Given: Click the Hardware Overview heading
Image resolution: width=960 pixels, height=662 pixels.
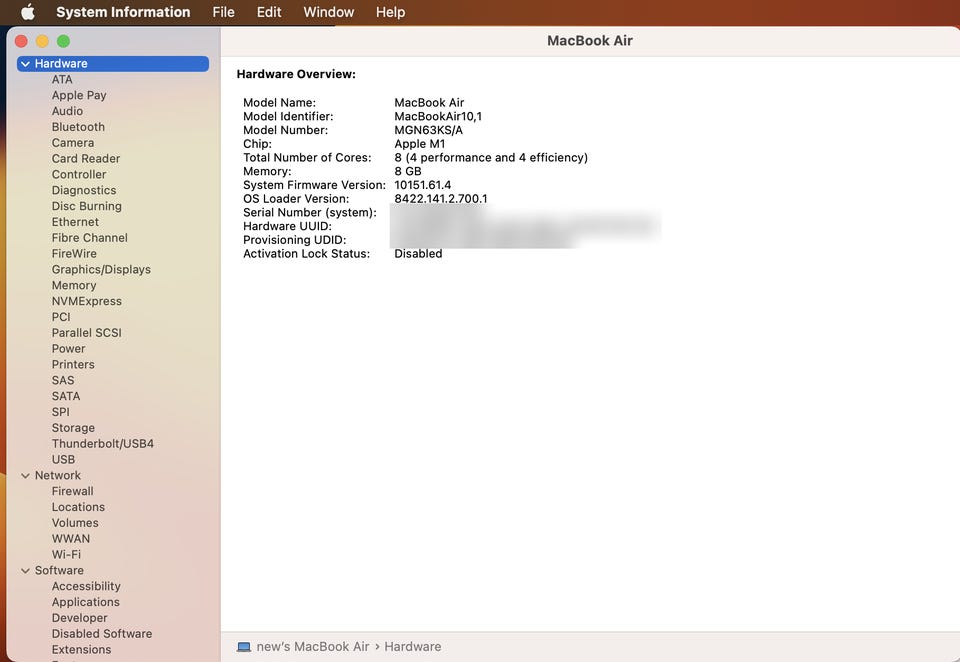Looking at the screenshot, I should (296, 74).
